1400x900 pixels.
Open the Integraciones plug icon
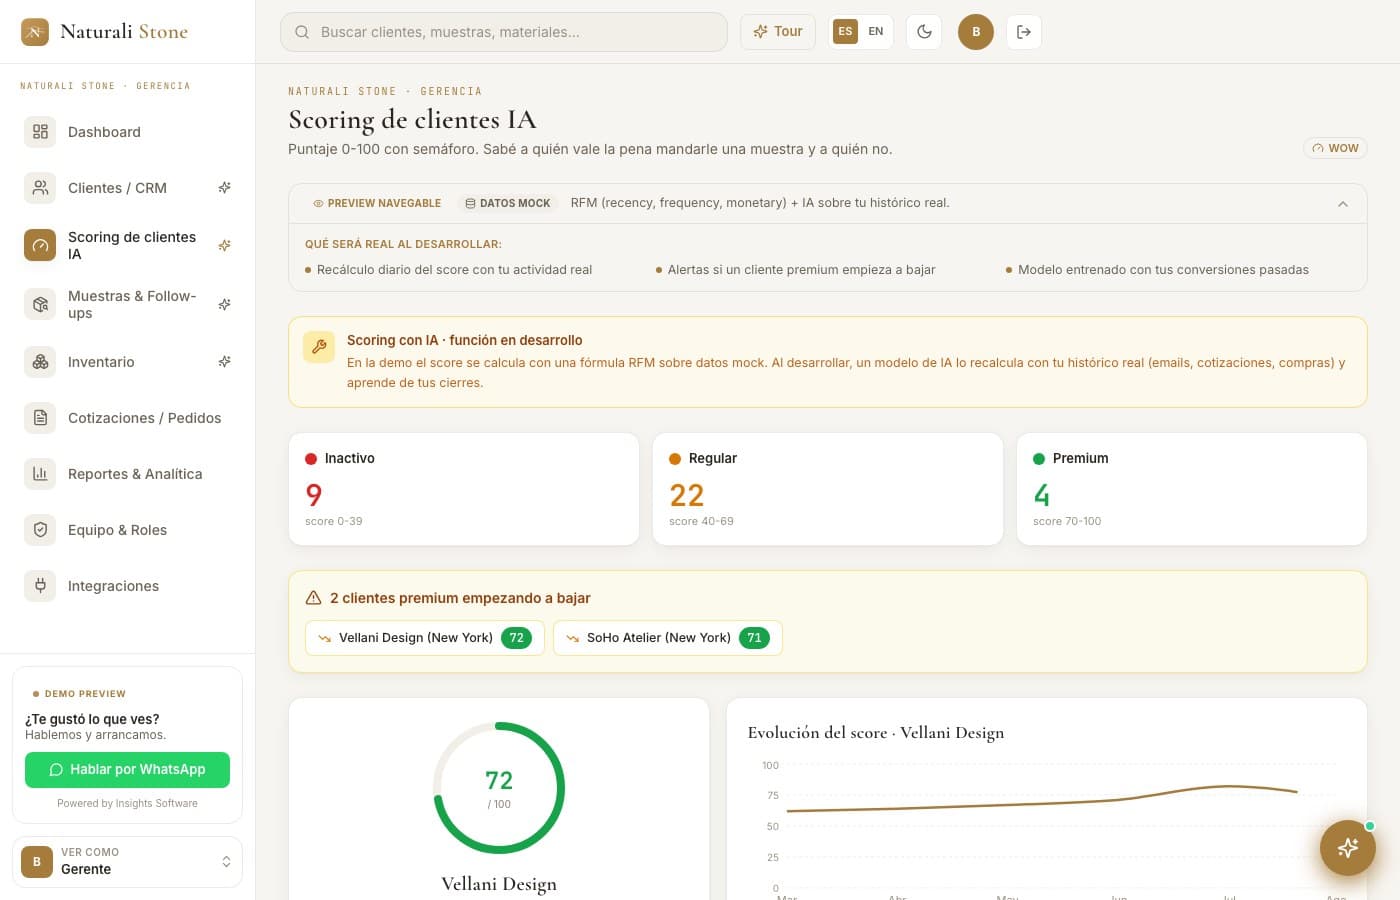click(x=40, y=586)
